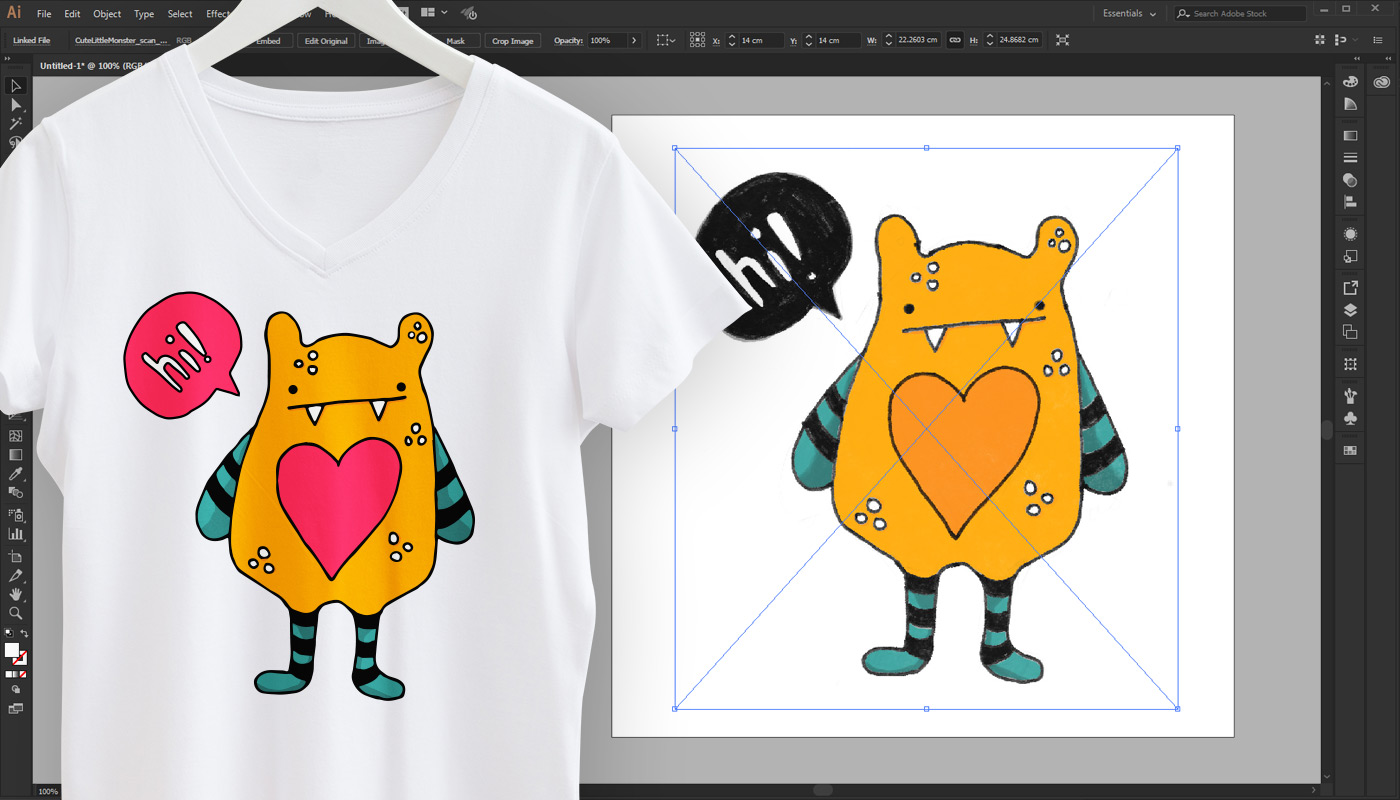Image resolution: width=1400 pixels, height=800 pixels.
Task: Select the Magic Wand tool
Action: (x=16, y=124)
